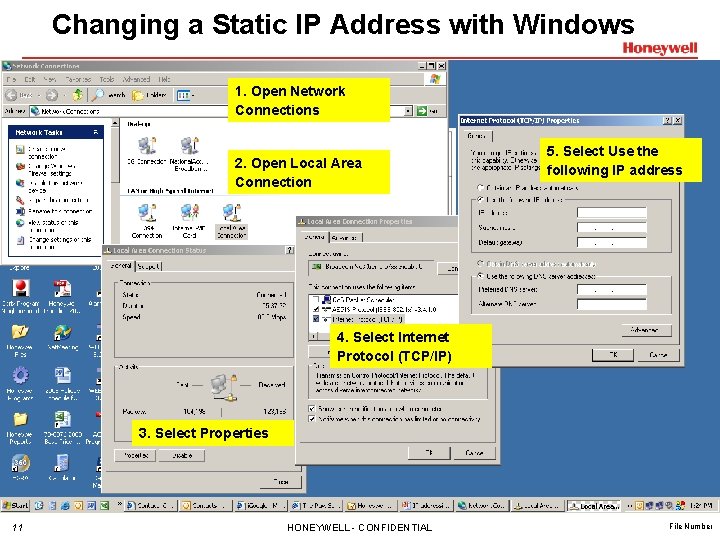The width and height of the screenshot is (720, 540).
Task: Open the File menu in Network Connections
Action: point(11,79)
